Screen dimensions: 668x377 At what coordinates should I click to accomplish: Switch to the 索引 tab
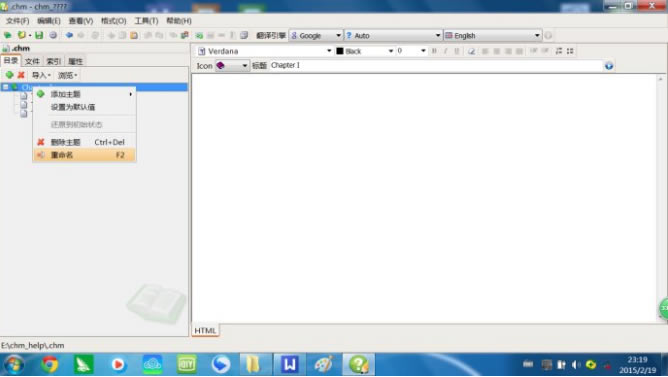54,61
